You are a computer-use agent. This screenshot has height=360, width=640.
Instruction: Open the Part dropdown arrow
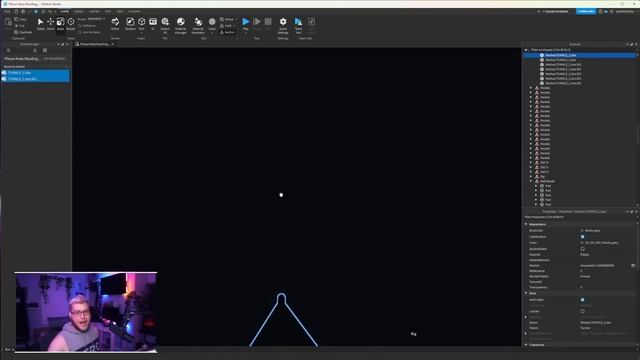141,32
